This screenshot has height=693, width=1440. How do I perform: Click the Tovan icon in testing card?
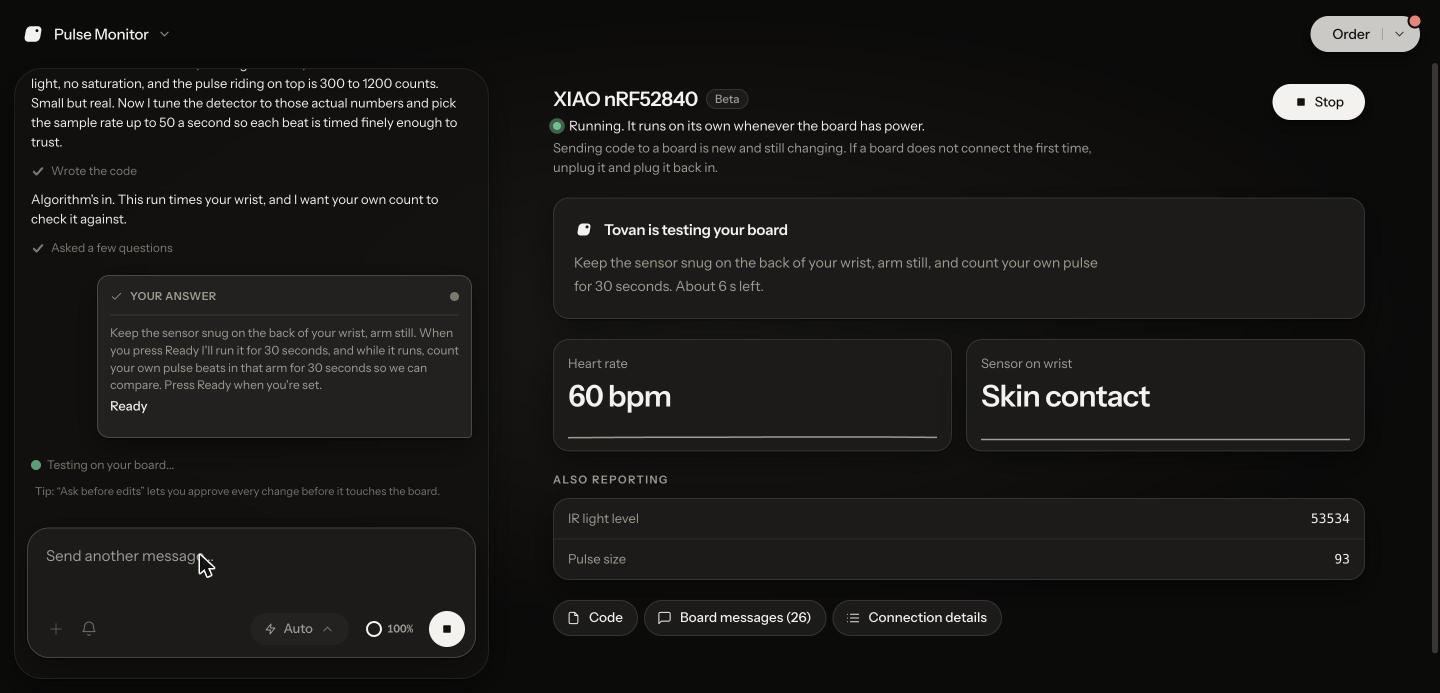click(x=584, y=230)
